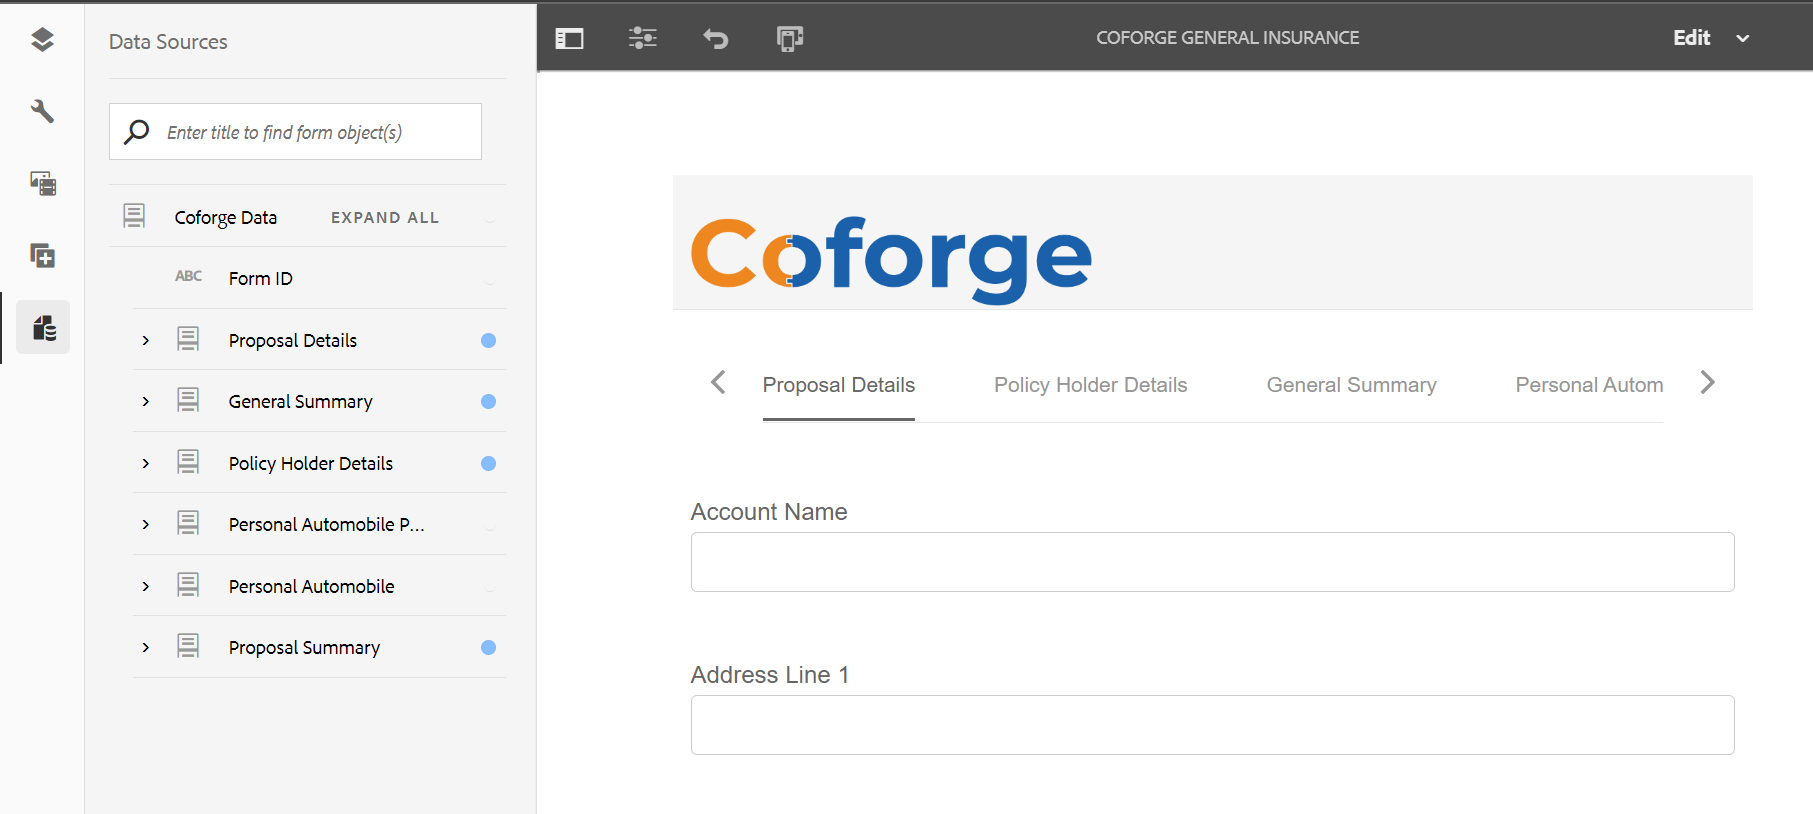Screen dimensions: 1813x814
Task: Switch to the General Summary tab
Action: click(1352, 385)
